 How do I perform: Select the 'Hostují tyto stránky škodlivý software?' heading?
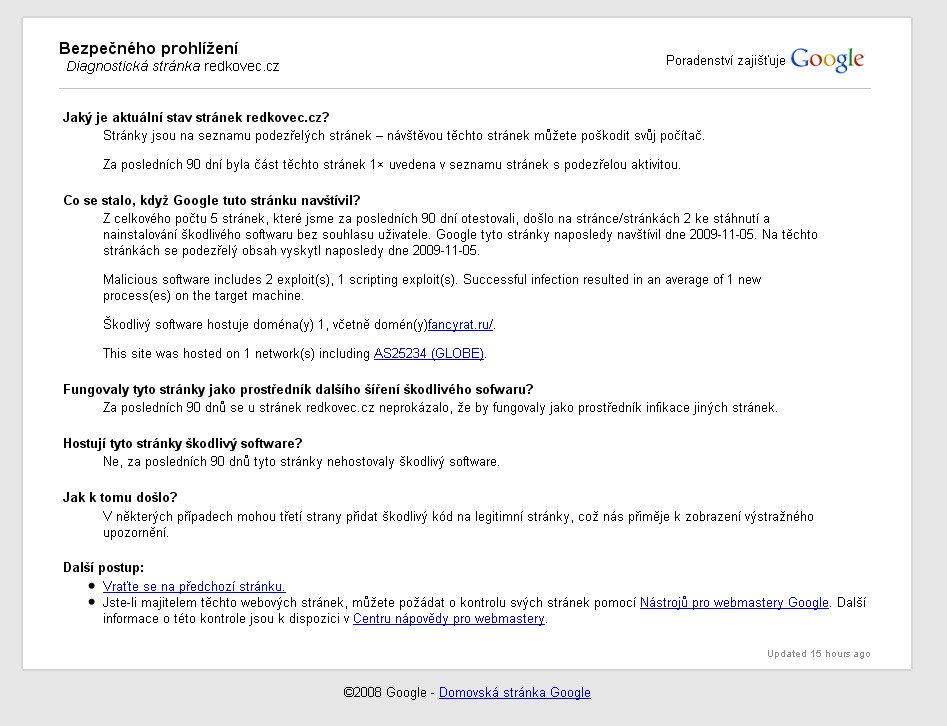tap(183, 443)
